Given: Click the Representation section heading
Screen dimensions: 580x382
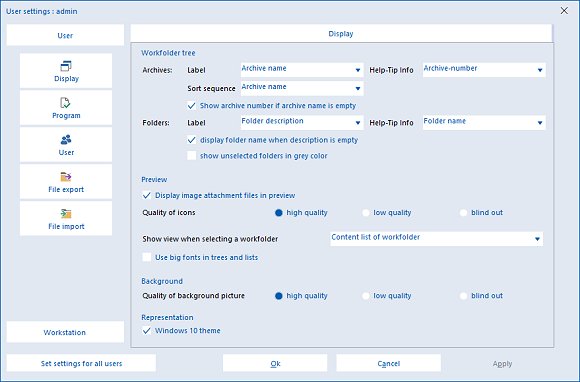Looking at the screenshot, I should pyautogui.click(x=167, y=317).
